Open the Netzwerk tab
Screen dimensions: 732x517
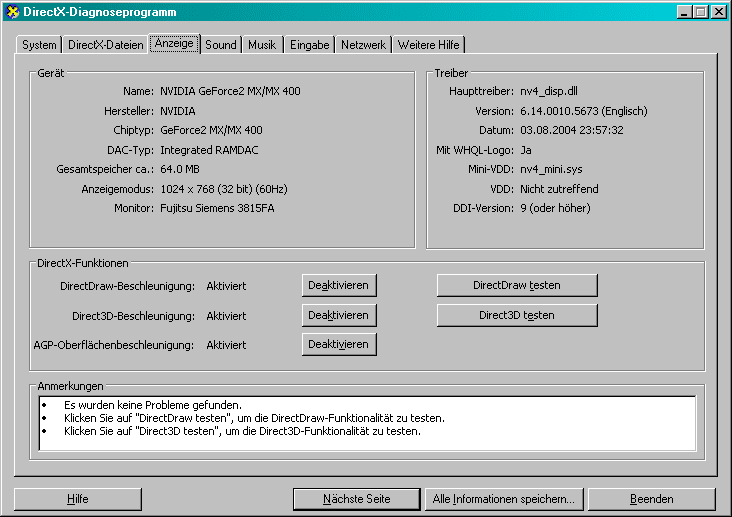click(x=363, y=45)
